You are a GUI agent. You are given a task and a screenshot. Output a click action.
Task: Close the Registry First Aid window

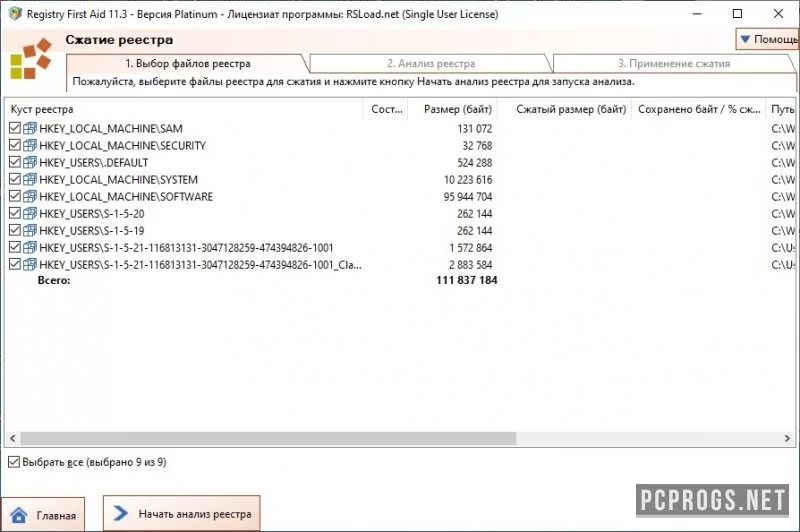click(778, 14)
